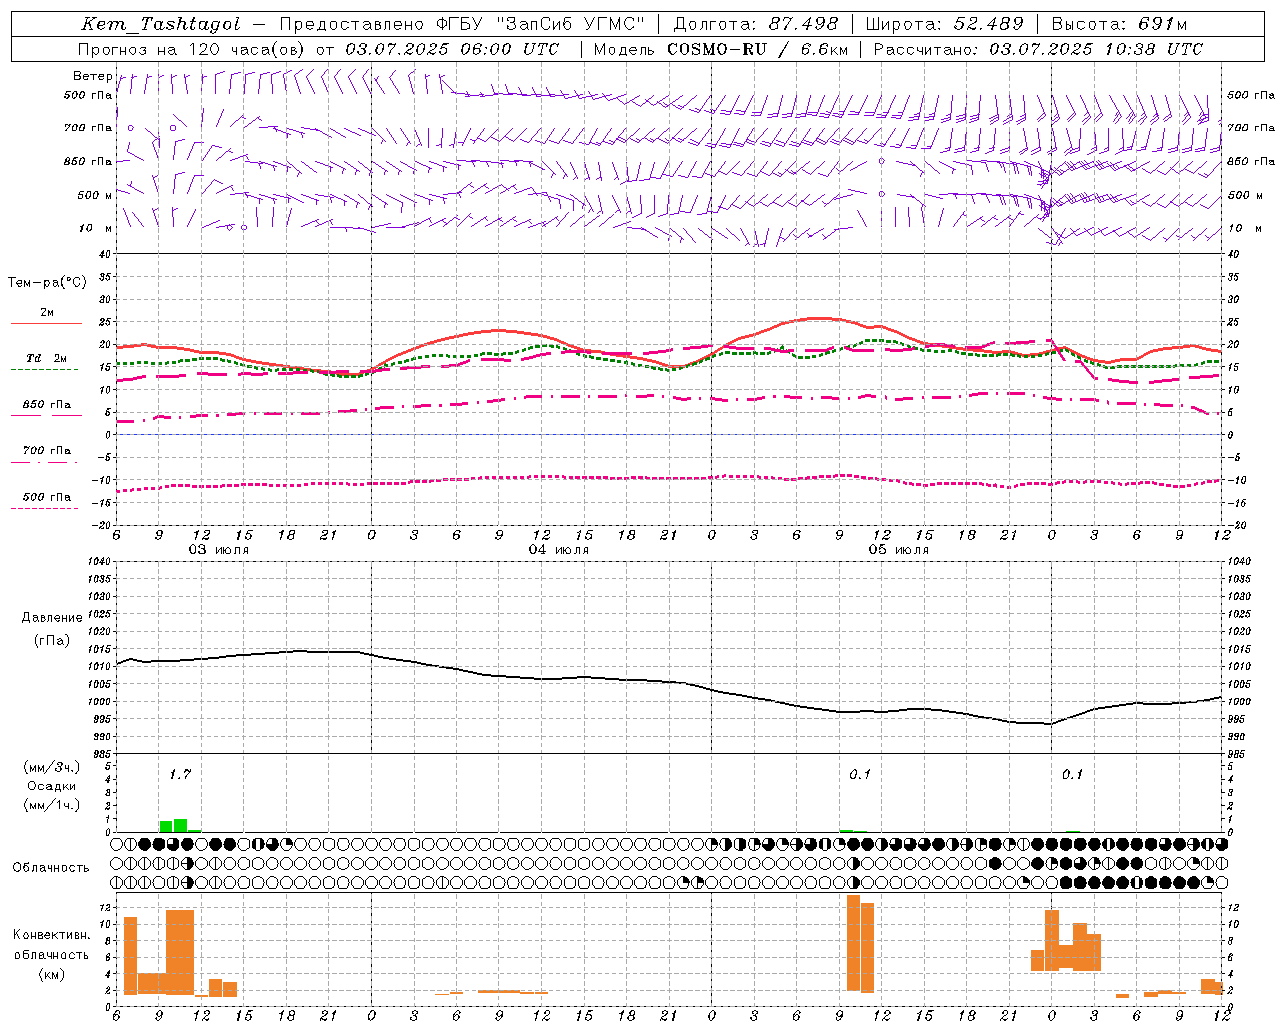Click the right-side '10 м' wind level label
1280x1024 pixels.
tap(1244, 228)
